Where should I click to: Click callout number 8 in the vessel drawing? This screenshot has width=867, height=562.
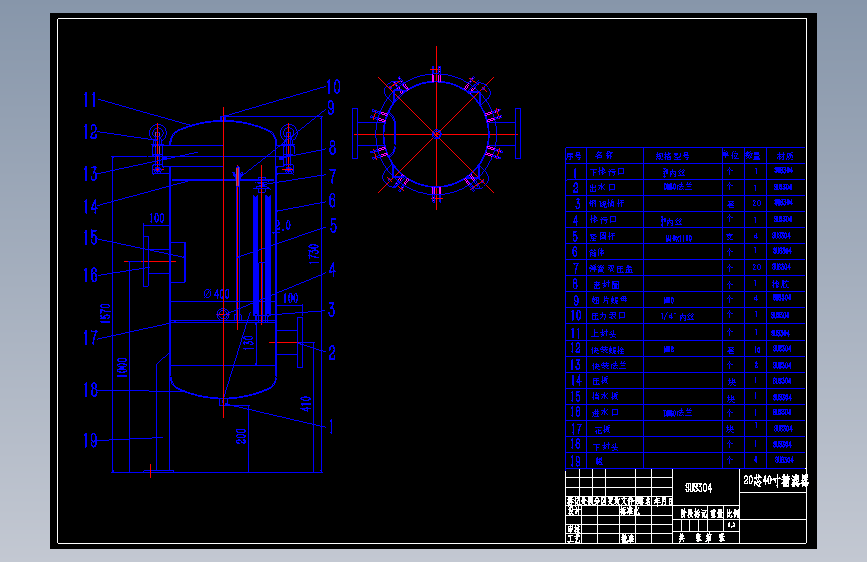[x=332, y=148]
